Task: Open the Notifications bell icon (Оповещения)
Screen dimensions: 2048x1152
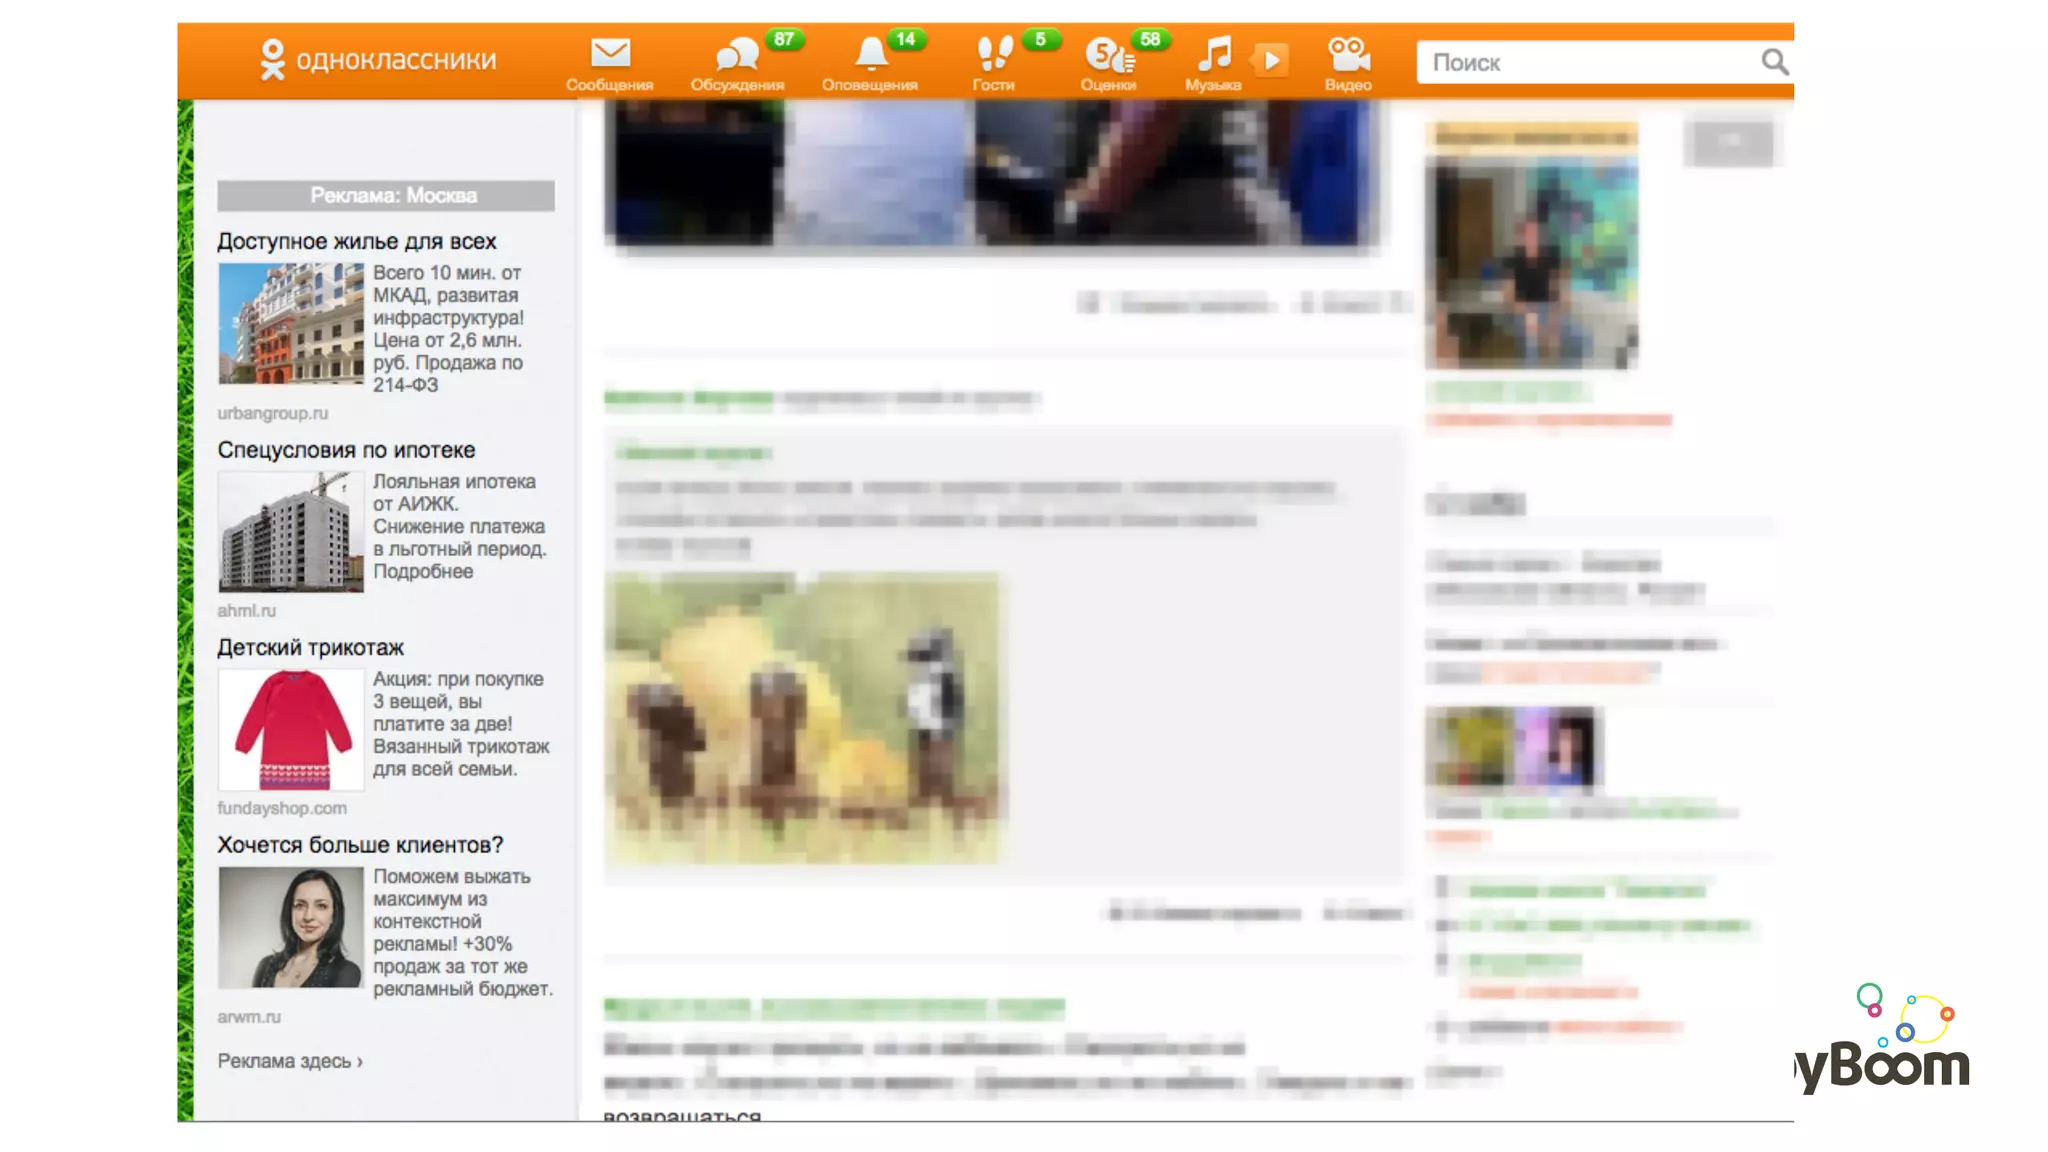Action: [x=870, y=54]
